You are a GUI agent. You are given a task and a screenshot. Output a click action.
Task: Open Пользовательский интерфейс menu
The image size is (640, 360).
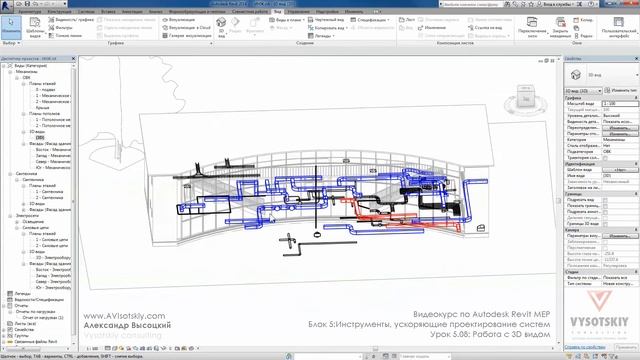pyautogui.click(x=619, y=27)
